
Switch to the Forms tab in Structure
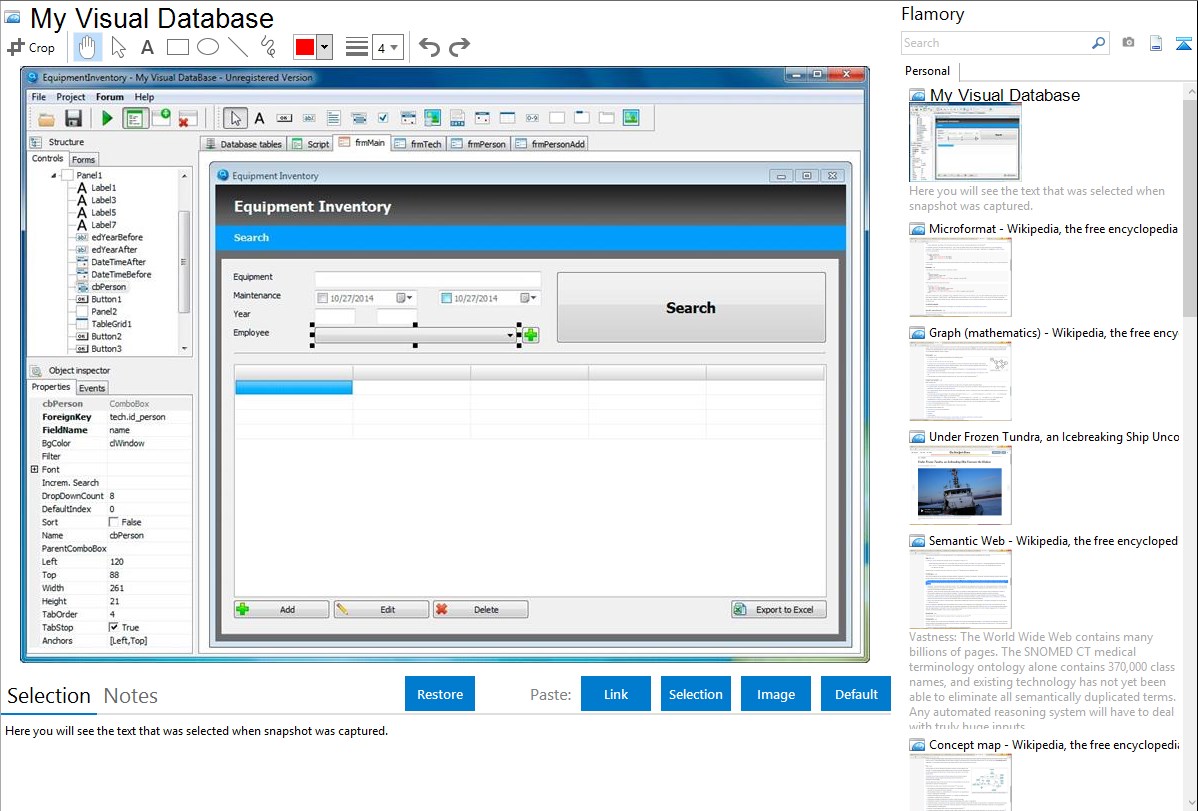click(x=84, y=160)
